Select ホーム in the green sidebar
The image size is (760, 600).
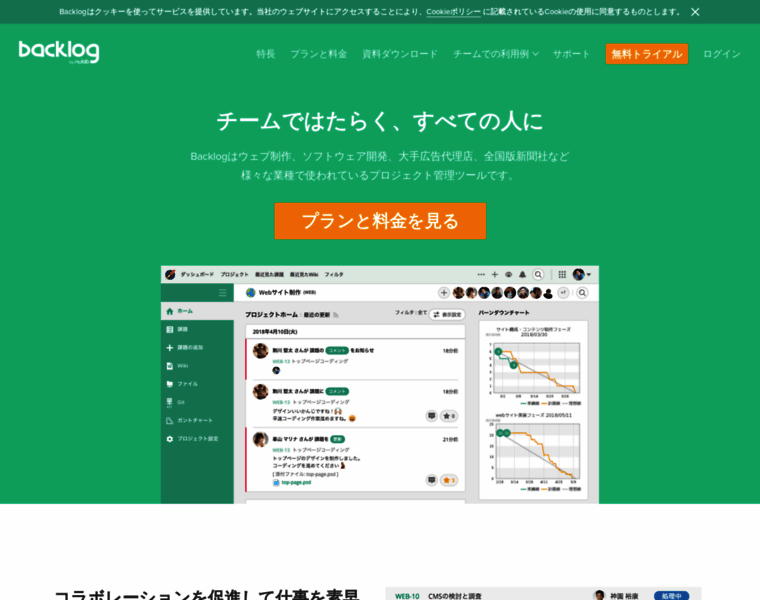[x=197, y=311]
